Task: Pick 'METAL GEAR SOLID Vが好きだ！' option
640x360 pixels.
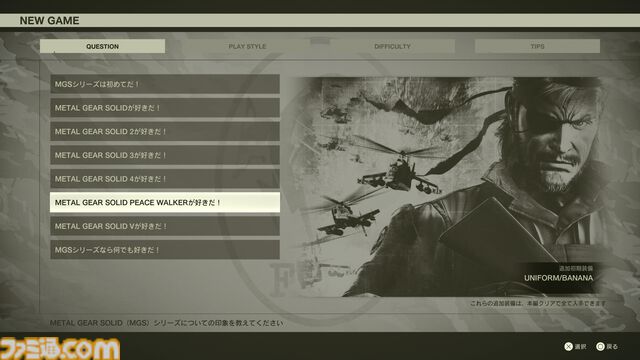Action: 165,226
